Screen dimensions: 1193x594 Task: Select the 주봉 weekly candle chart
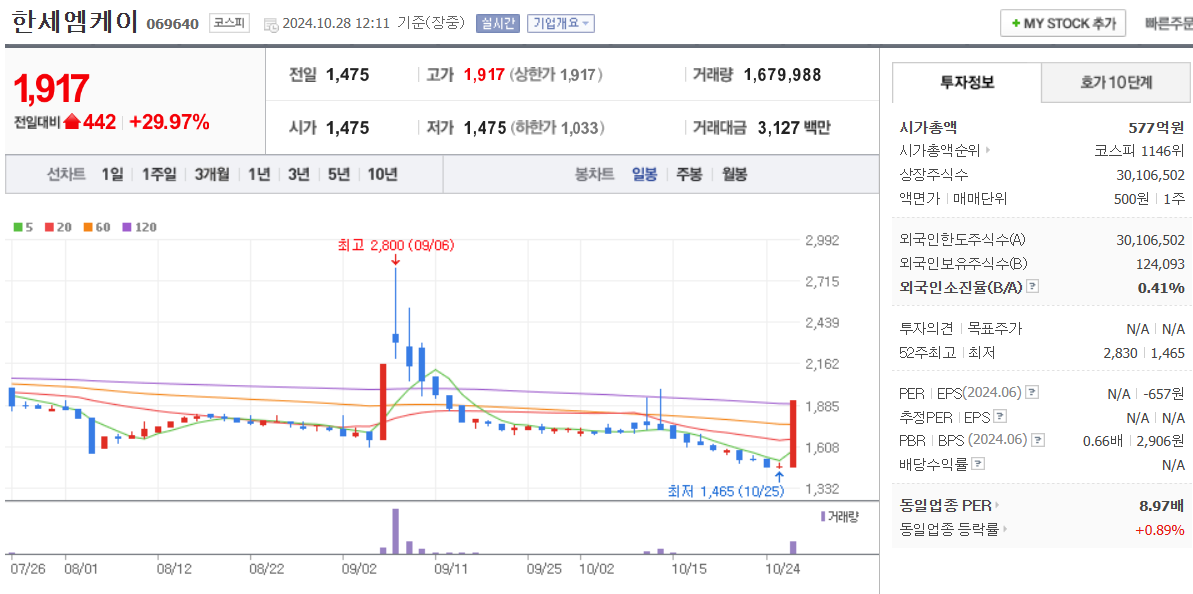(x=689, y=174)
